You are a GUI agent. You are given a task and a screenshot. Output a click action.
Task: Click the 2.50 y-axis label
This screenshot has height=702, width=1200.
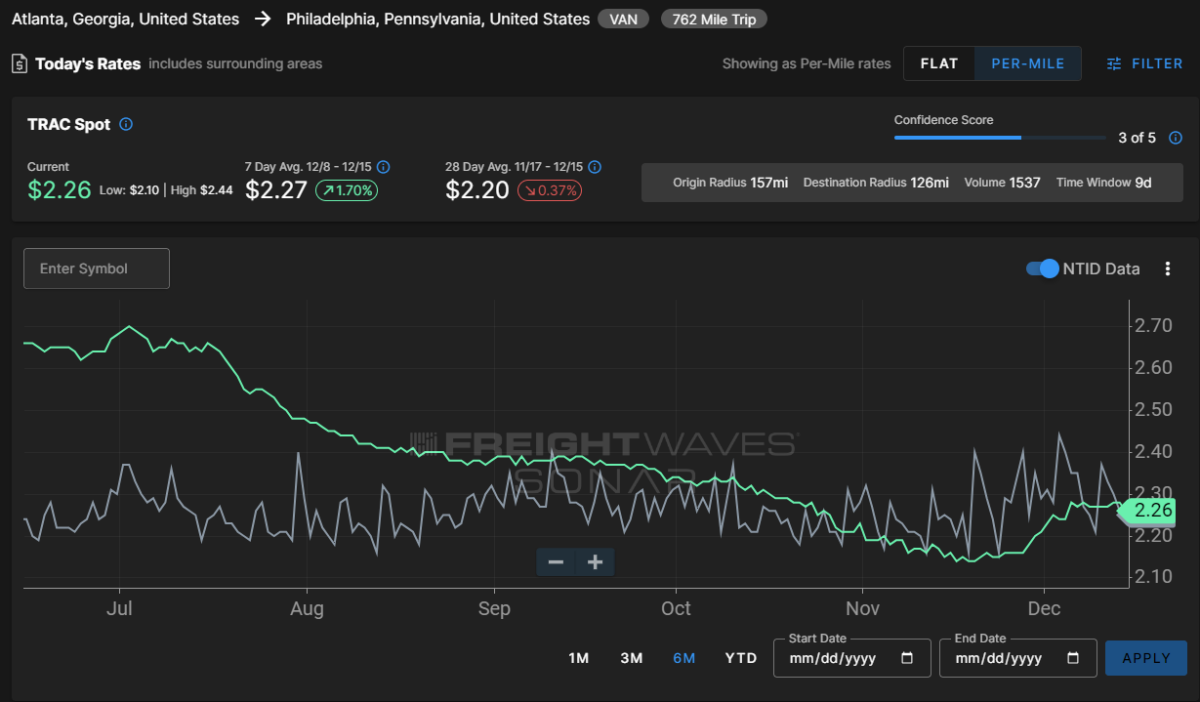click(x=1153, y=409)
